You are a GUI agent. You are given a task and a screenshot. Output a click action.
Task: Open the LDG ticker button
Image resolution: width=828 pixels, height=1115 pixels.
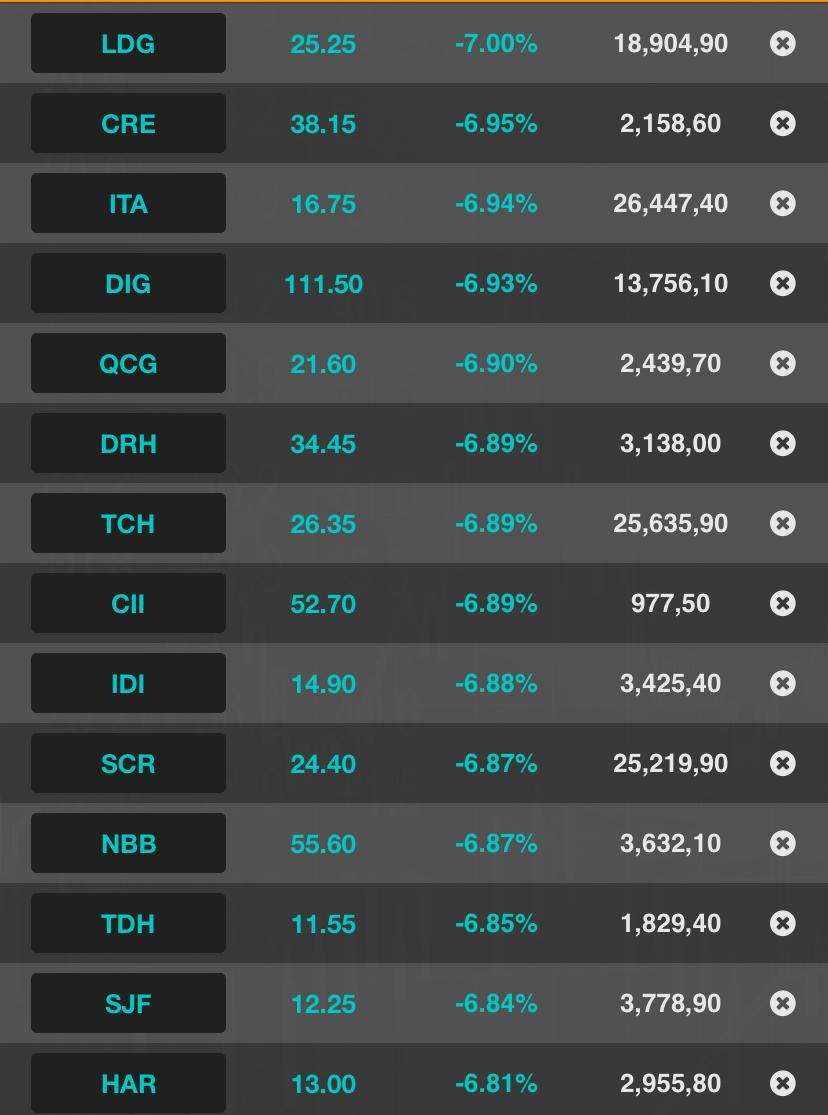click(x=128, y=43)
